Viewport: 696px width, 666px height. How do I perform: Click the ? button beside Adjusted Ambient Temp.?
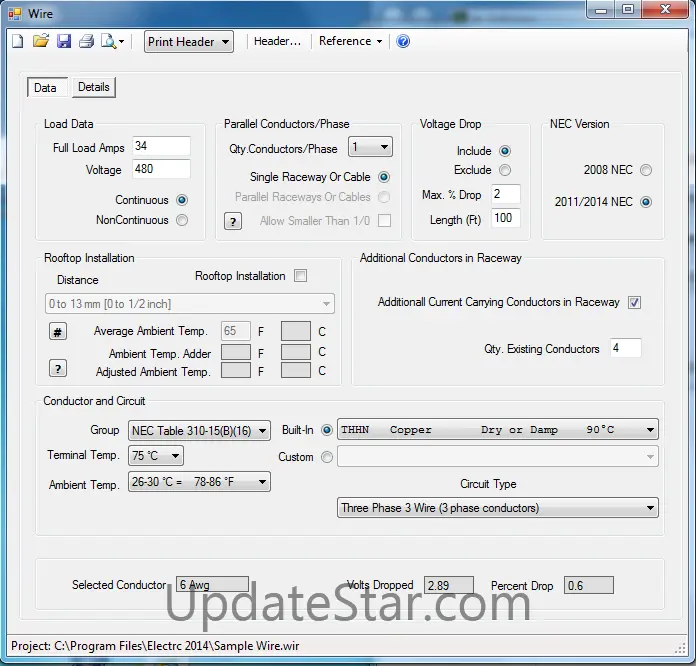point(58,368)
